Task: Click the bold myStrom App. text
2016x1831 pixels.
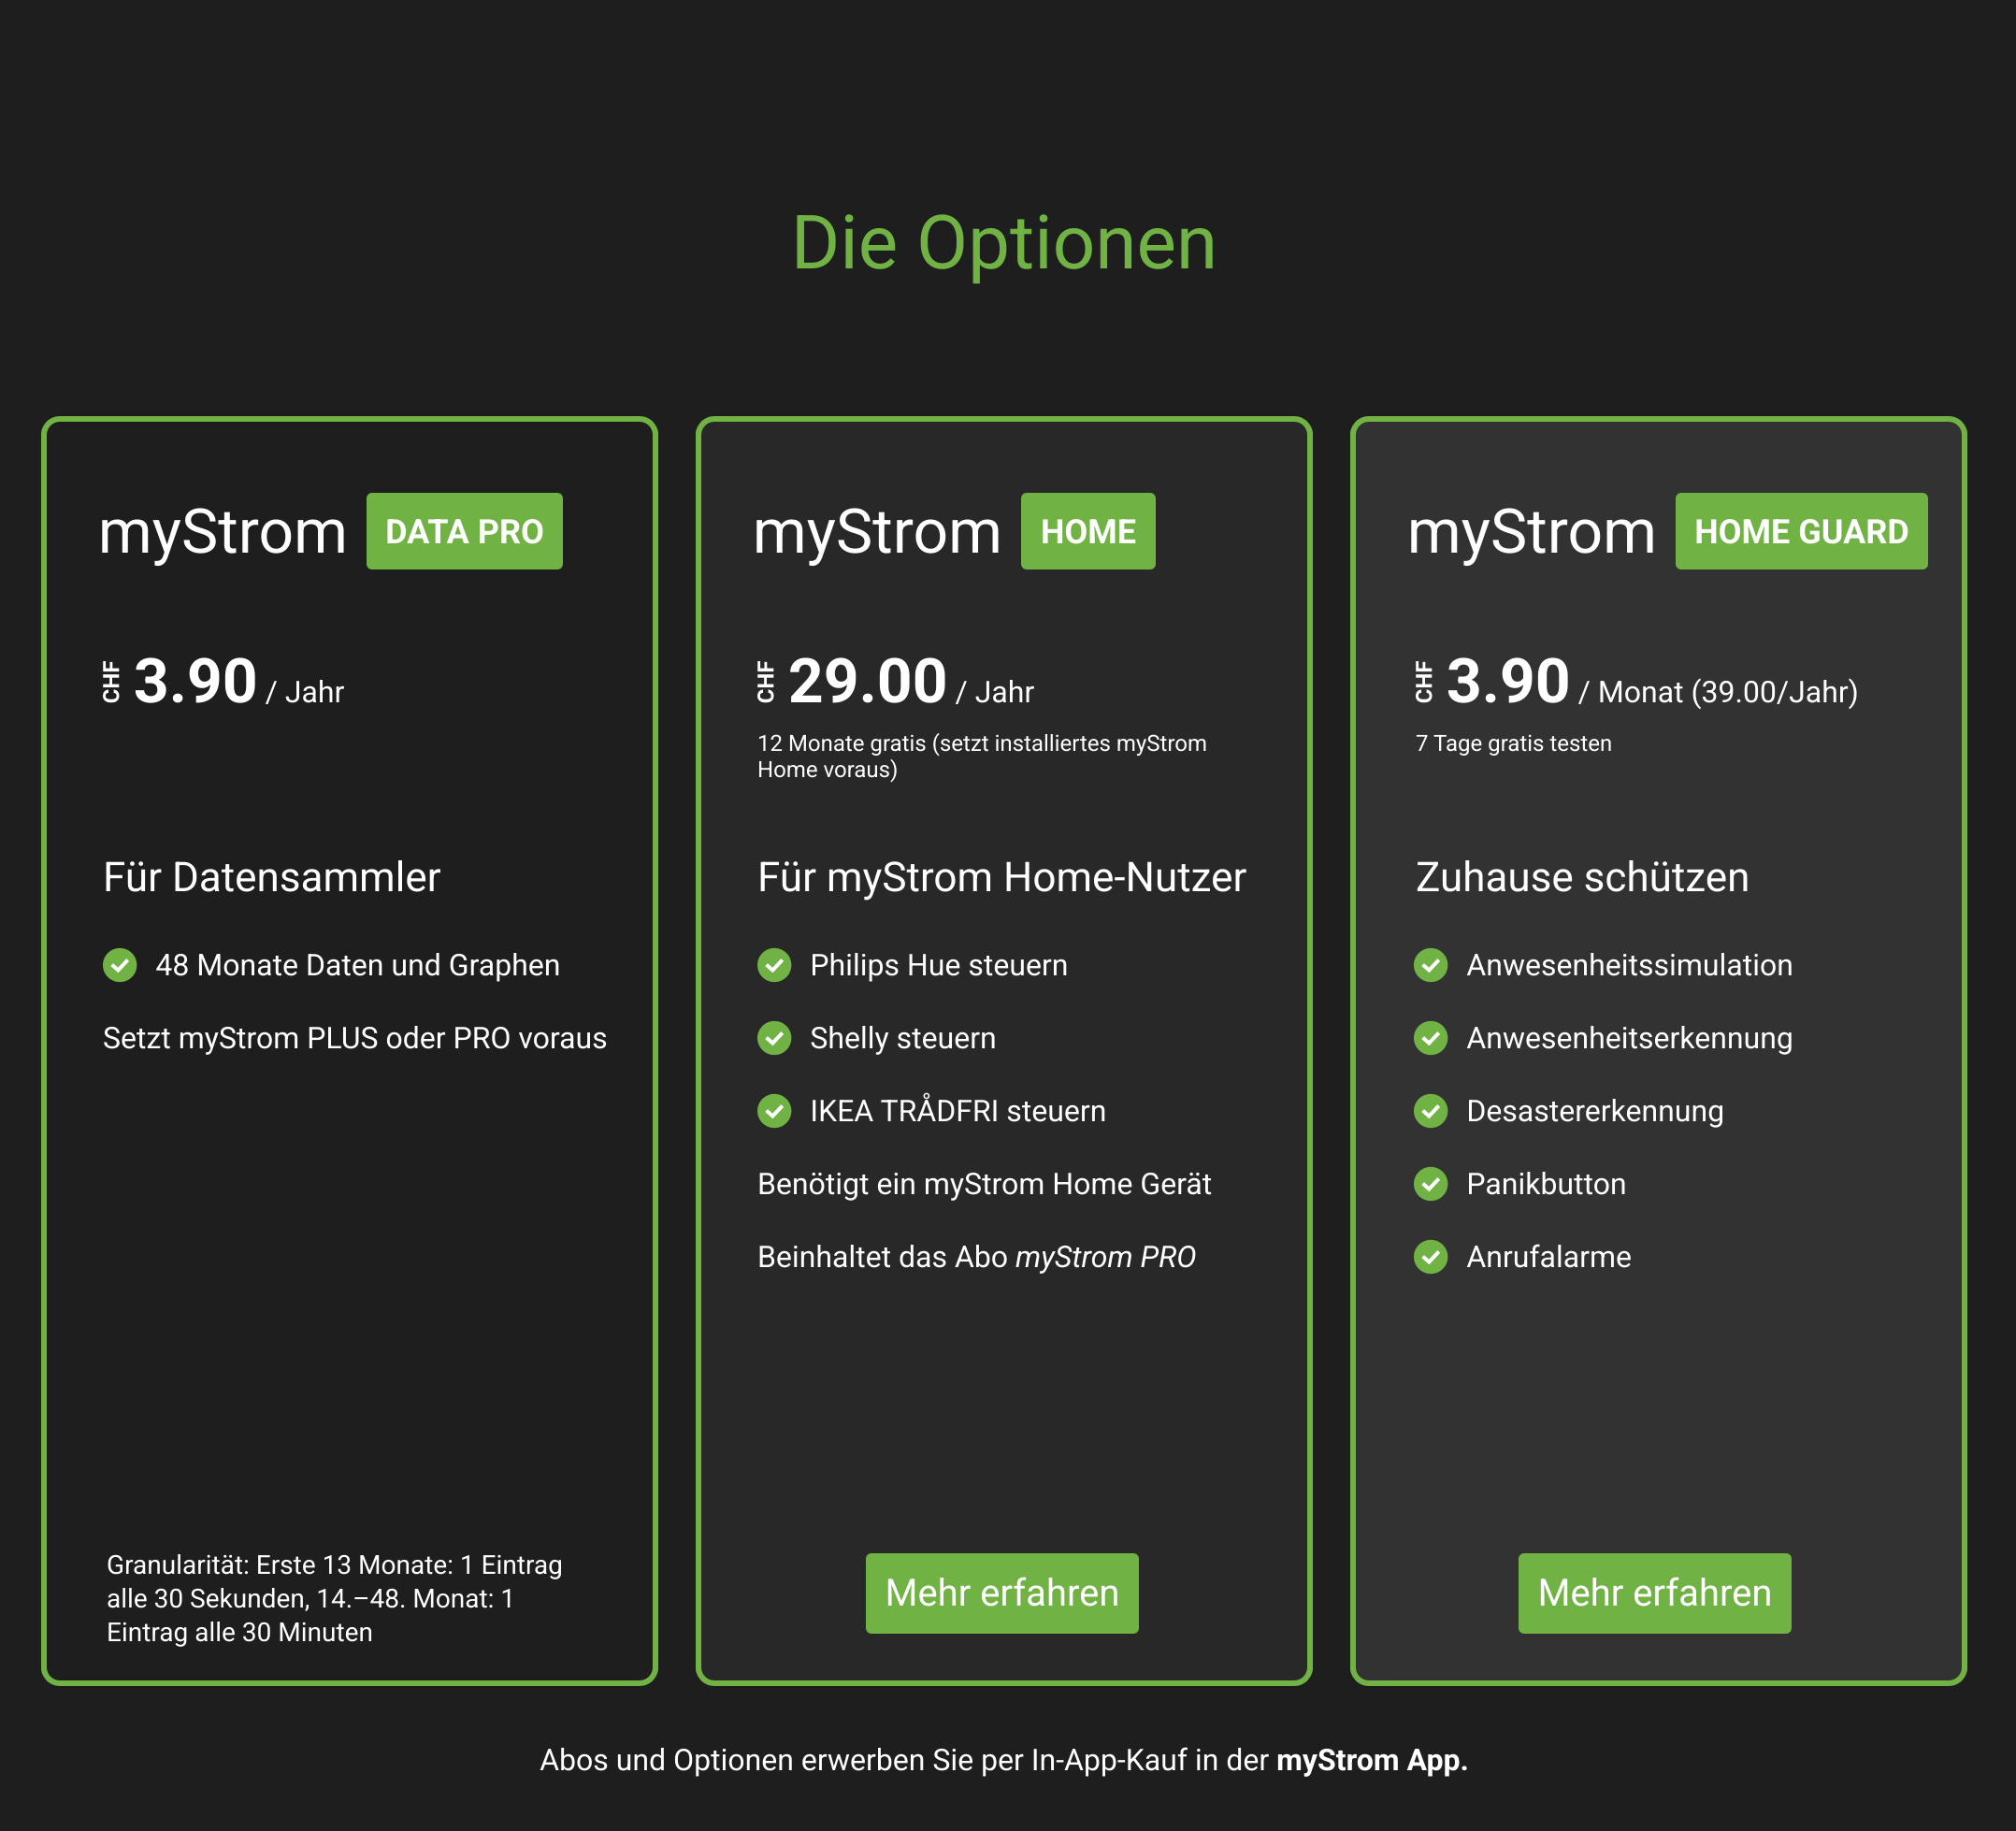Action: click(1371, 1760)
